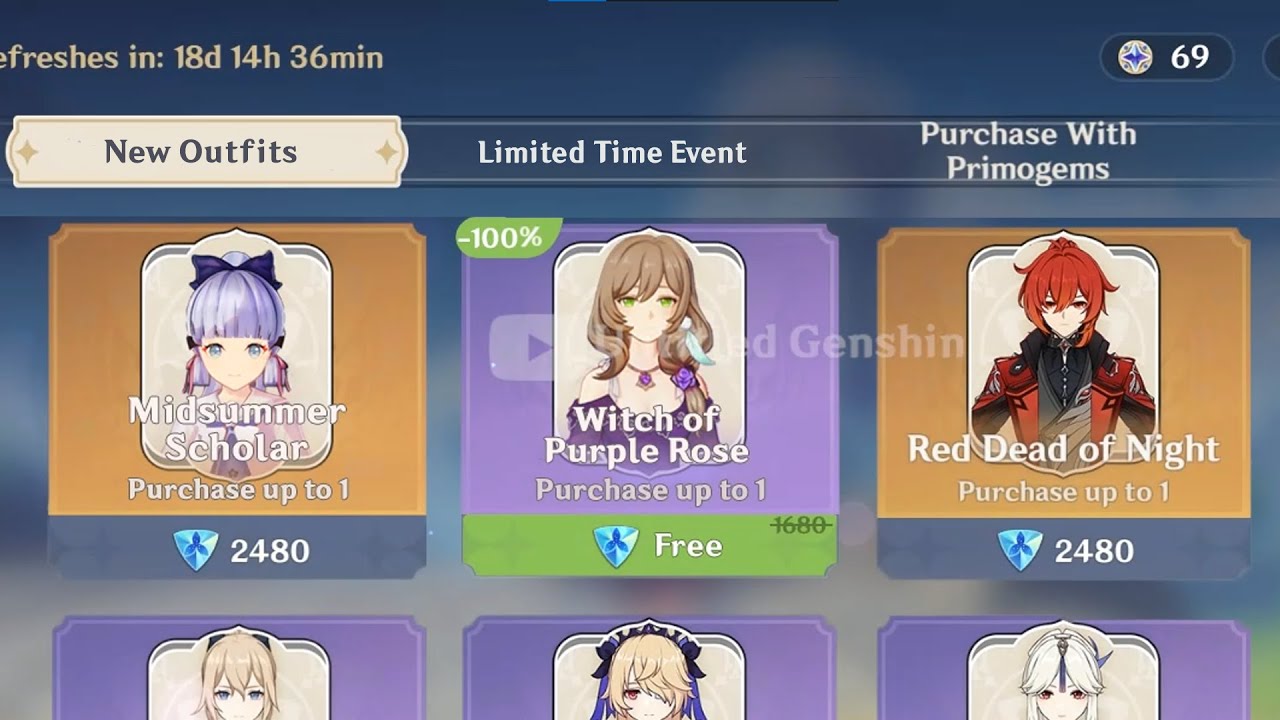Viewport: 1280px width, 720px height.
Task: Click the crystal icon on the Free price bar
Action: (615, 546)
